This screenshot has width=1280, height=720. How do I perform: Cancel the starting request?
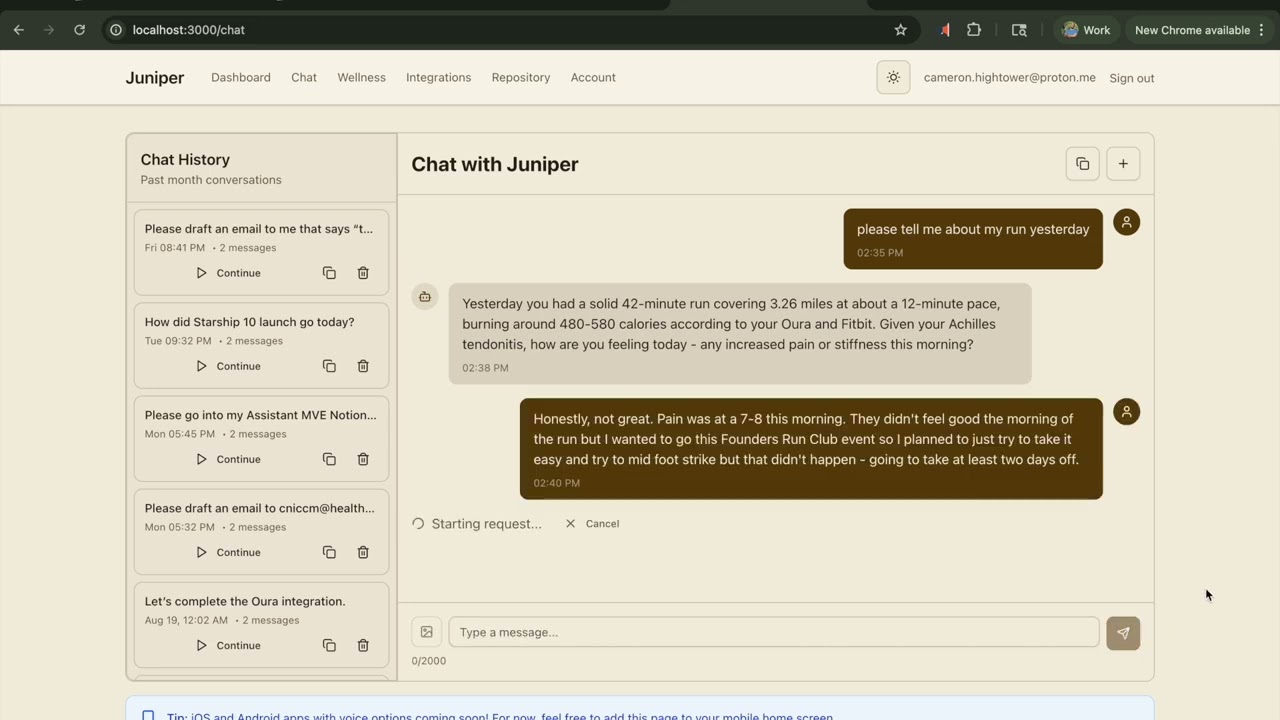(x=592, y=524)
